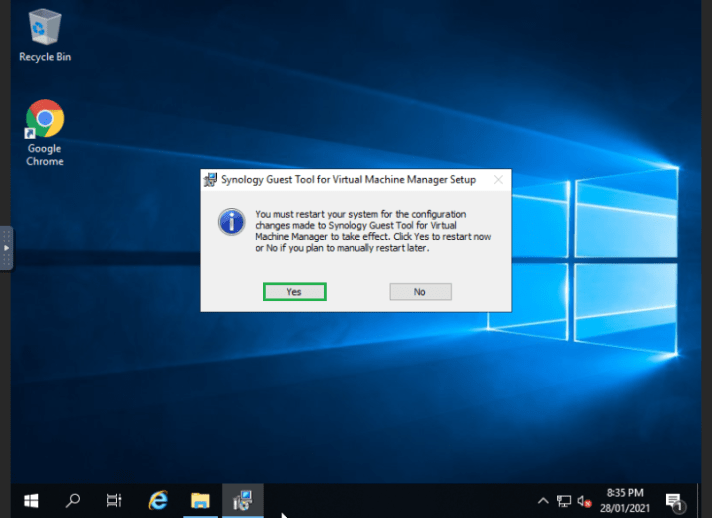
Task: Open taskbar Search magnifier
Action: point(73,500)
